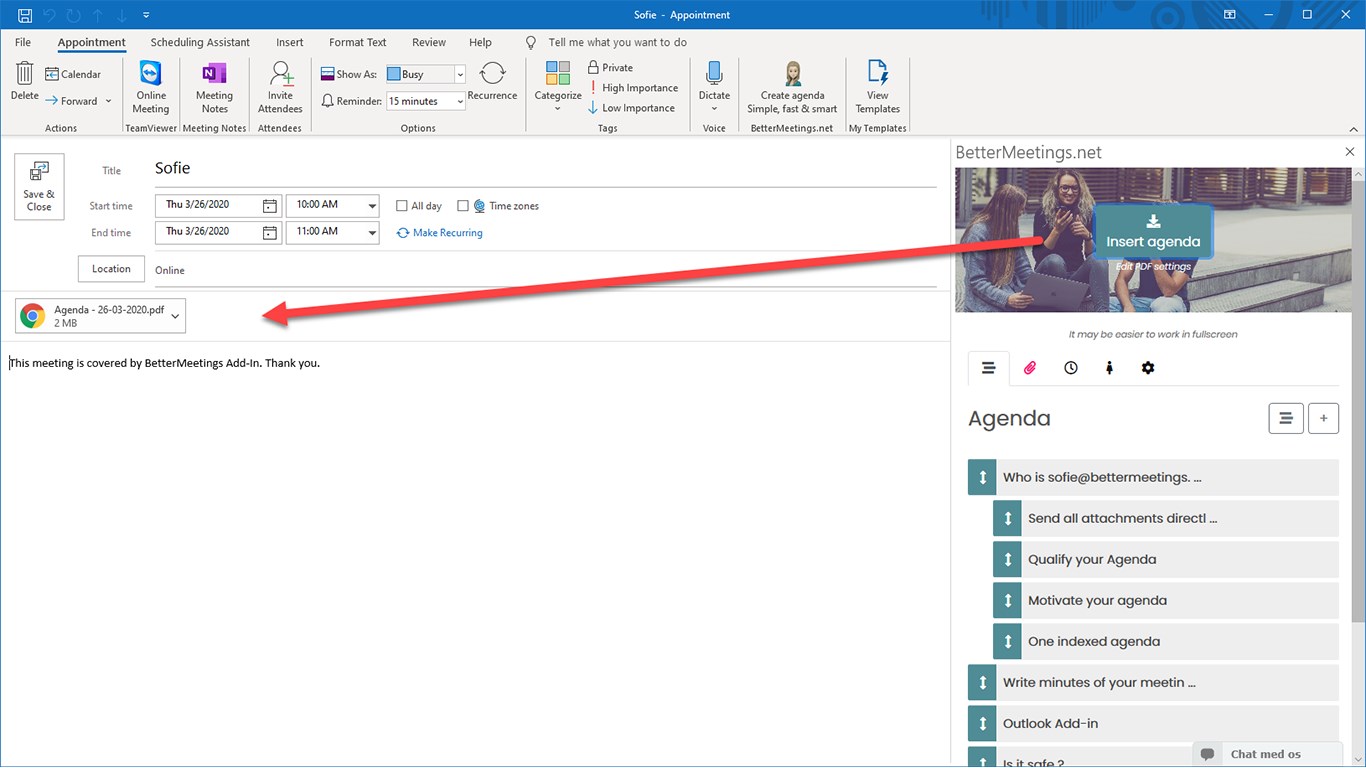Tick the All day checkbox
The width and height of the screenshot is (1366, 768).
pyautogui.click(x=402, y=206)
